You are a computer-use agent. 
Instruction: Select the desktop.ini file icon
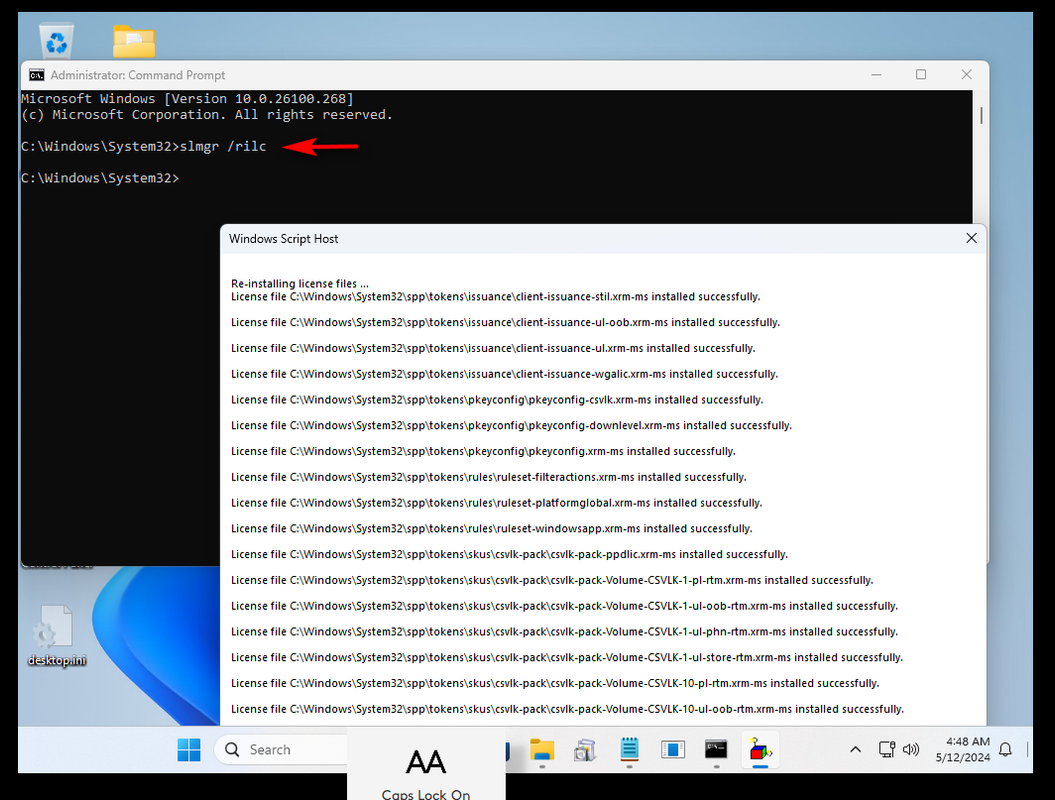pos(57,636)
